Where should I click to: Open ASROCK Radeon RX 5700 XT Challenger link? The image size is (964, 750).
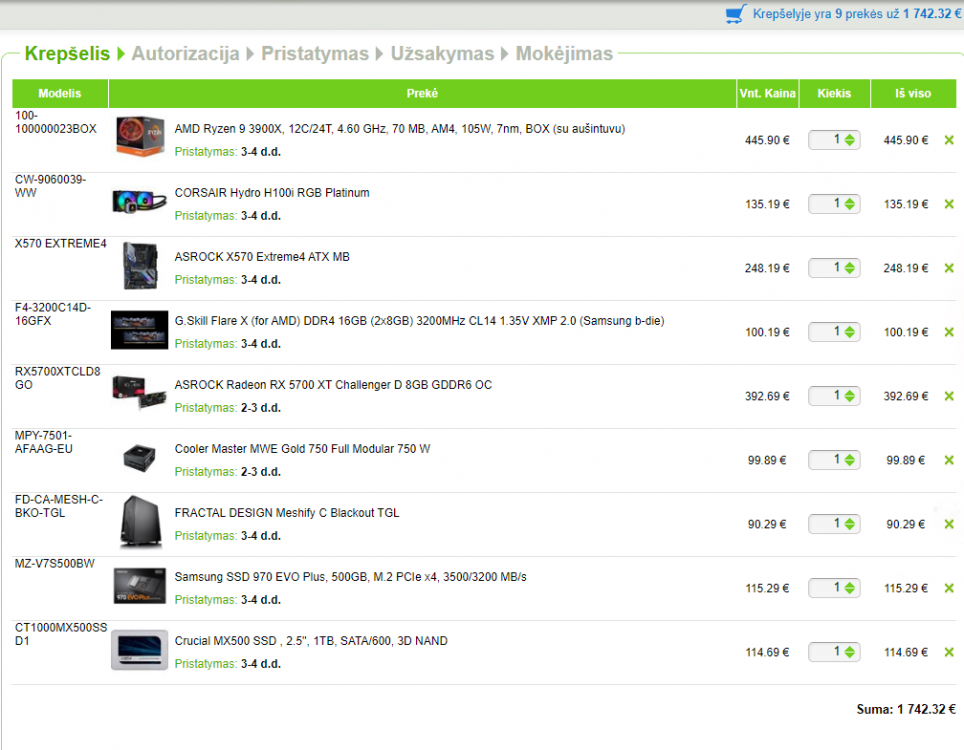pos(333,385)
